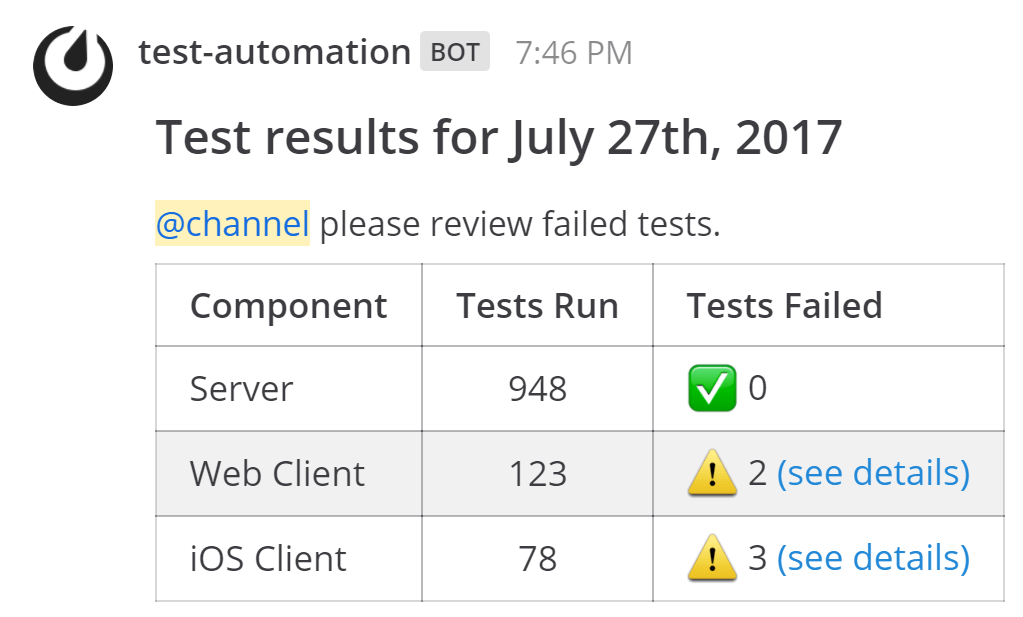Click the warning icon beside iOS Client failures

click(710, 558)
